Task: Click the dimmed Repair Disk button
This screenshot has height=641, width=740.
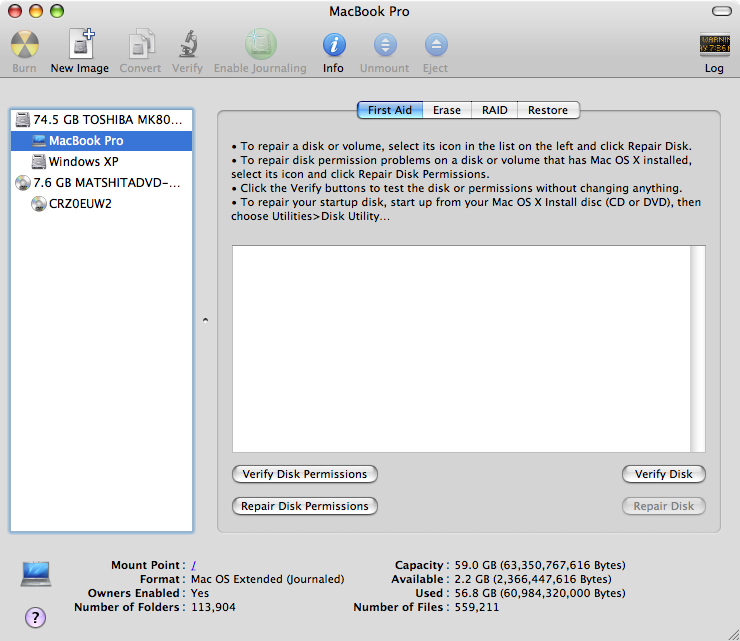Action: tap(664, 506)
